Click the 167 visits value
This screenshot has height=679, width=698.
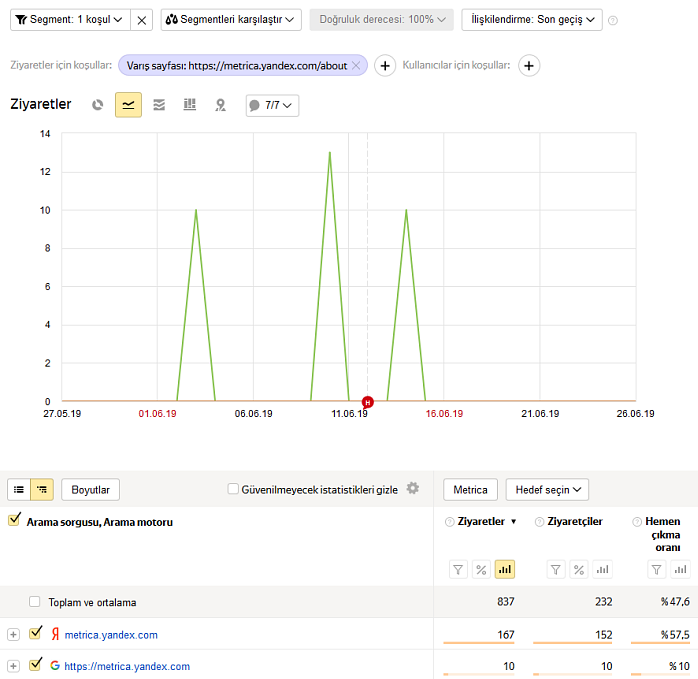506,635
